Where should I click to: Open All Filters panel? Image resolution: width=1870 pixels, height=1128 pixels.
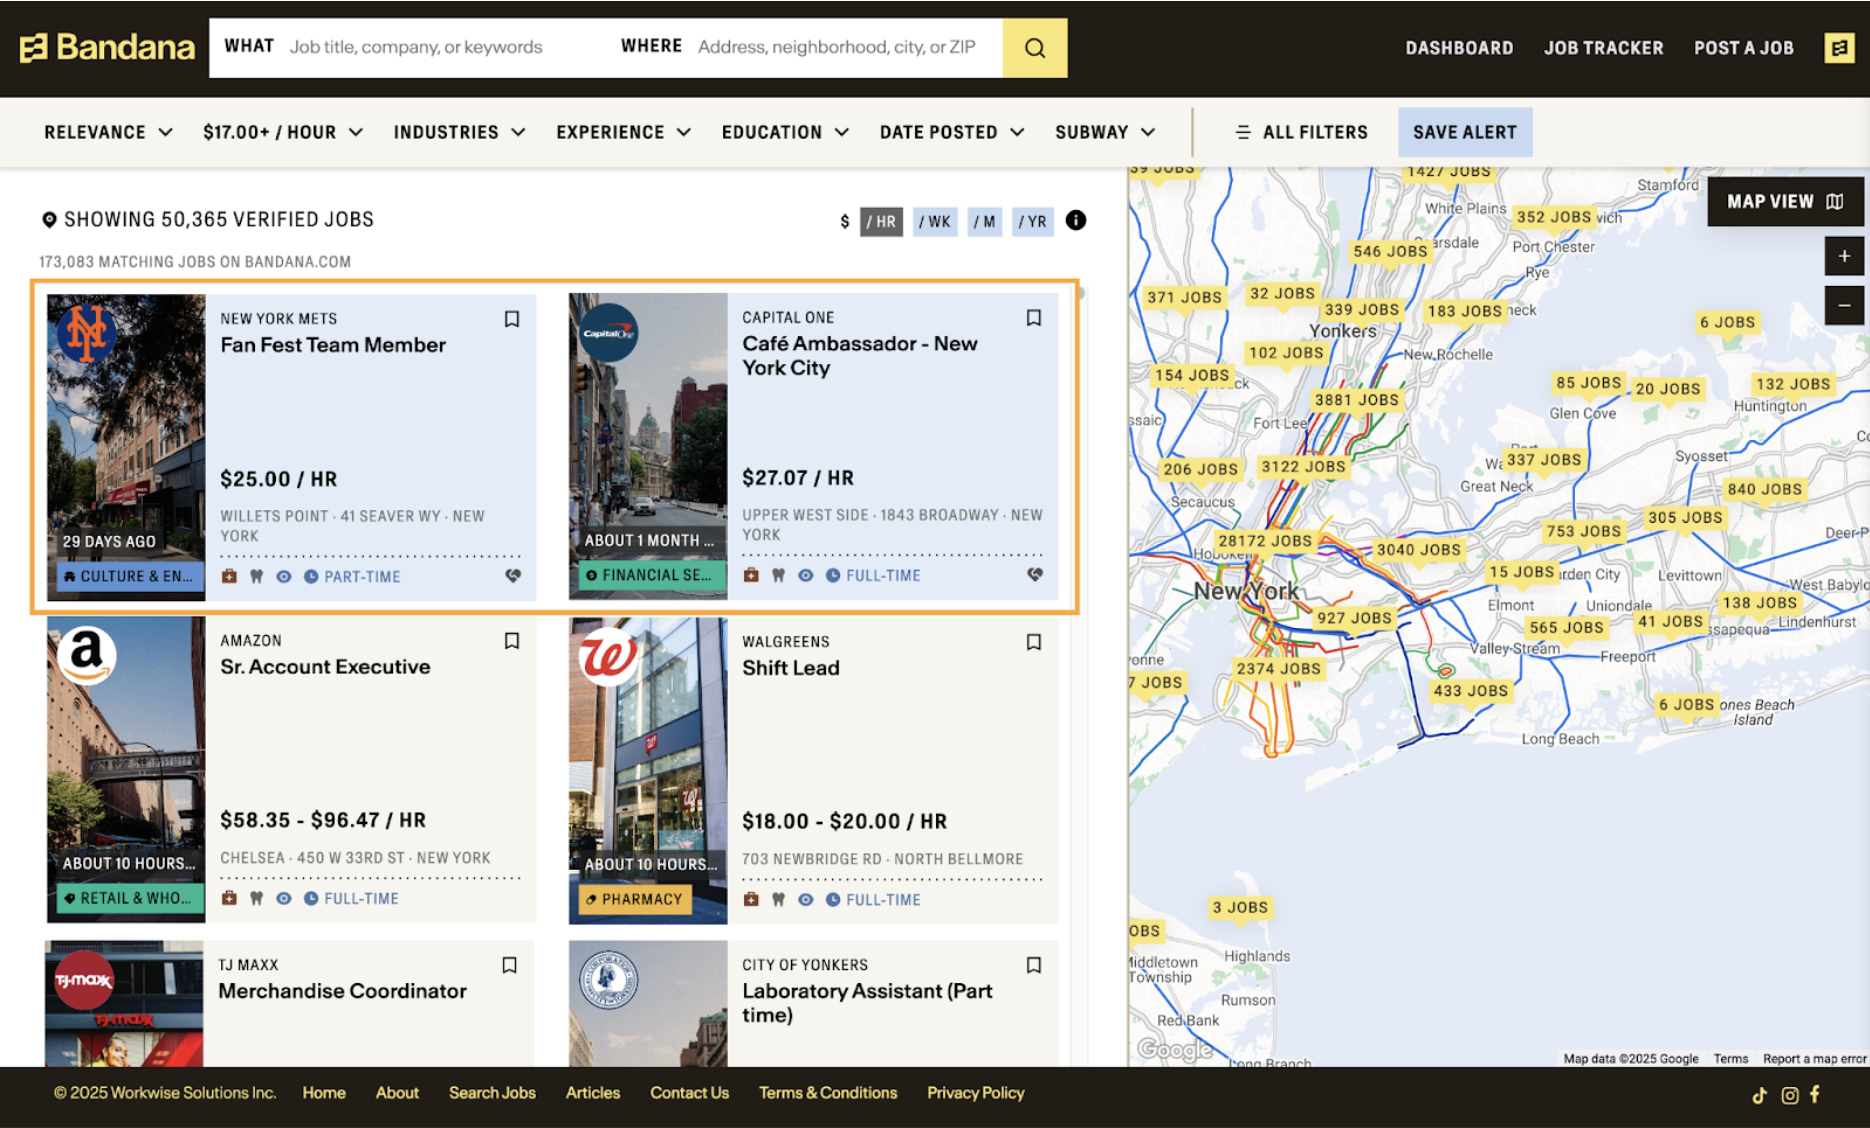point(1301,132)
